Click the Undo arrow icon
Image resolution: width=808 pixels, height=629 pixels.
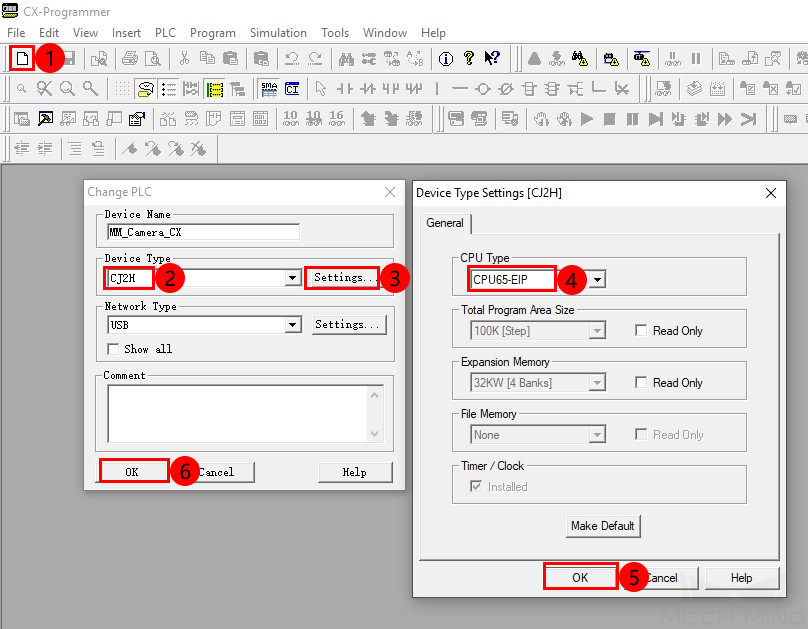tap(292, 59)
